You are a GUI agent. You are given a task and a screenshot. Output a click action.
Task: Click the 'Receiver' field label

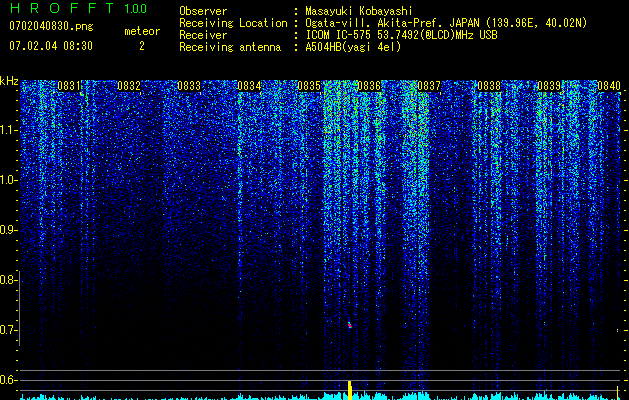tap(203, 35)
